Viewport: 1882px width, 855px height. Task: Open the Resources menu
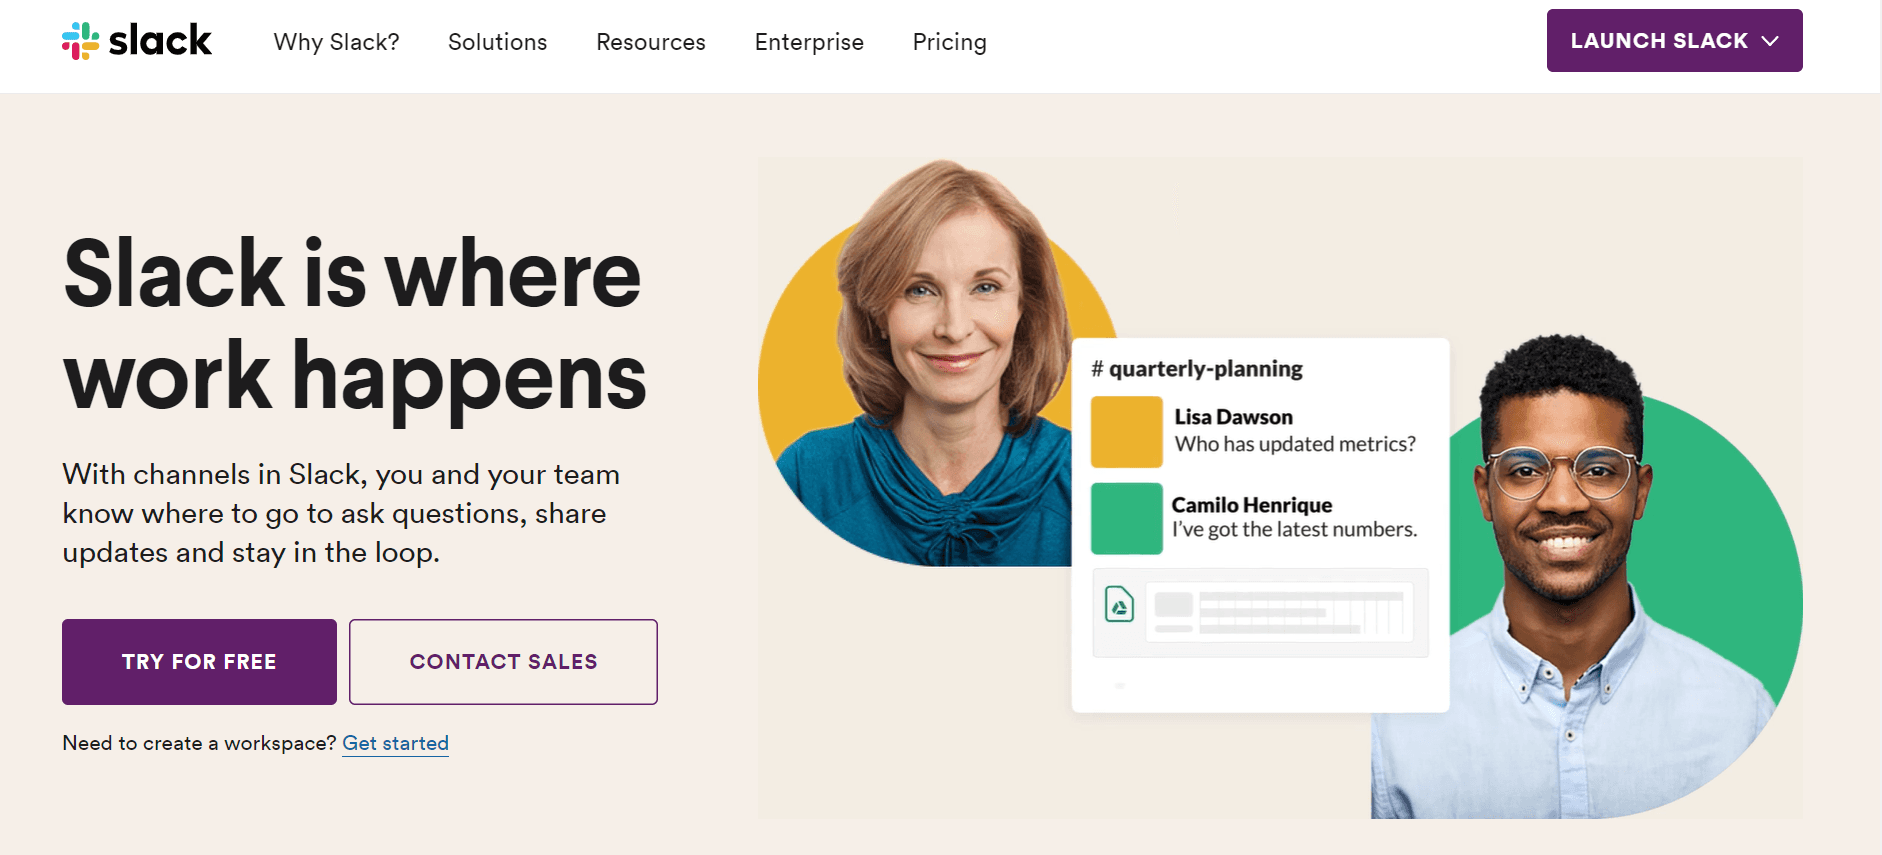[650, 42]
